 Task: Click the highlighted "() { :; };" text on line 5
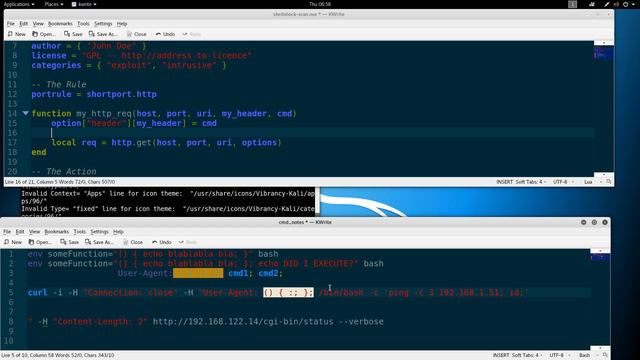288,292
